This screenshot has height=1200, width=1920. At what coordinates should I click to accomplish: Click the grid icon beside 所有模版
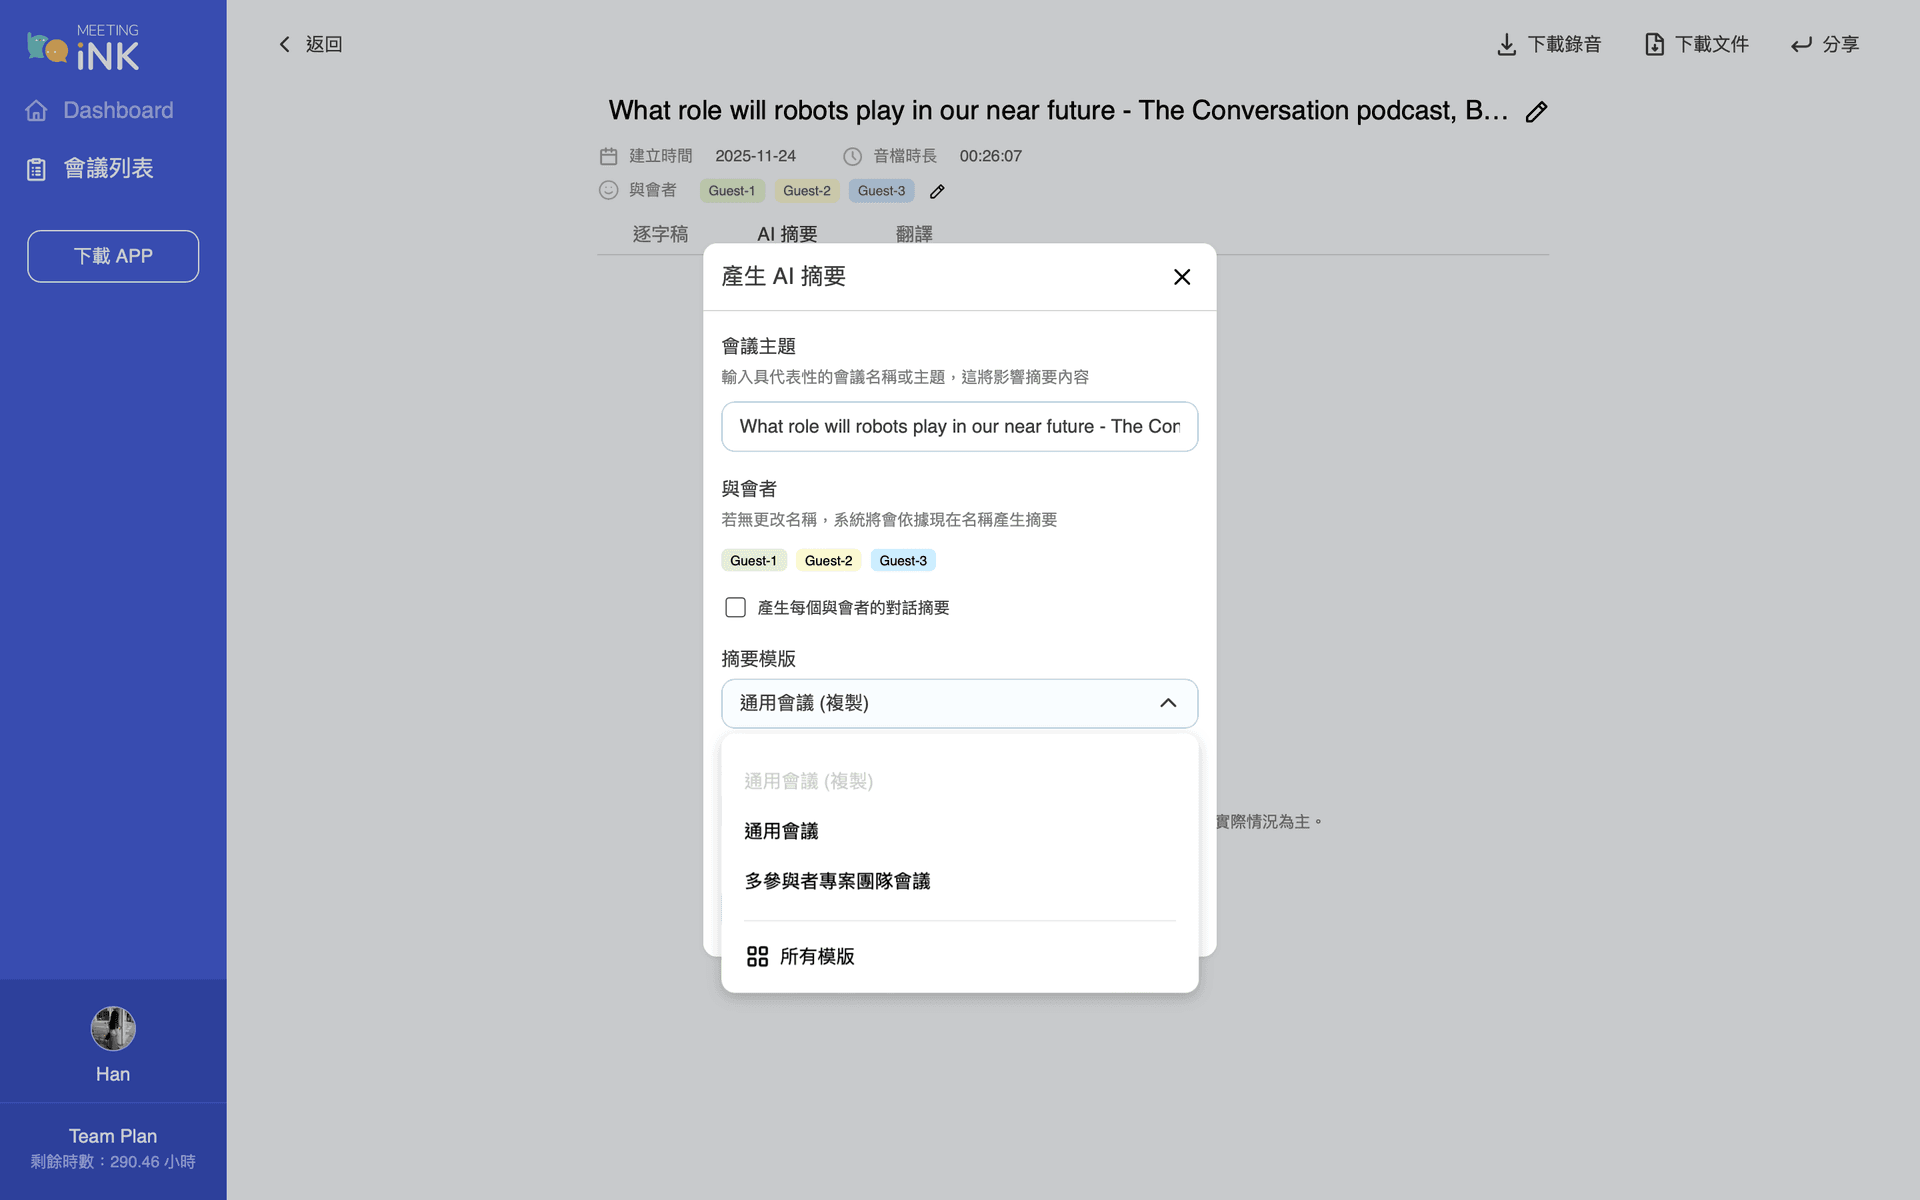(757, 956)
